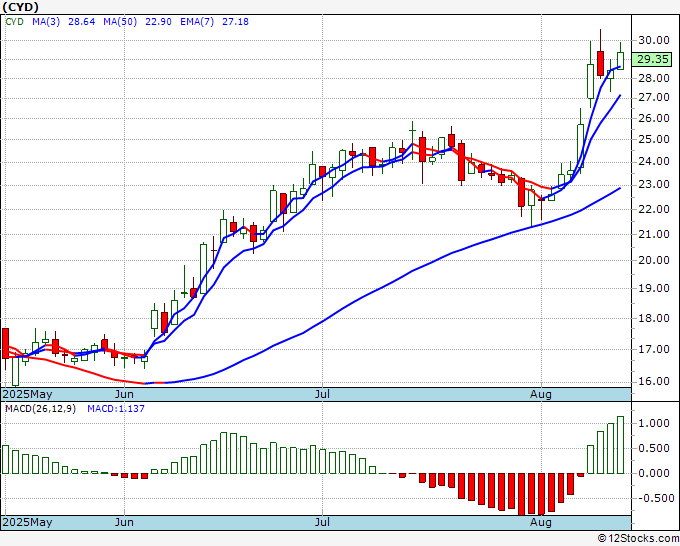Click the 0.000 MACD axis label
Screen dimensions: 680x546
[654, 473]
